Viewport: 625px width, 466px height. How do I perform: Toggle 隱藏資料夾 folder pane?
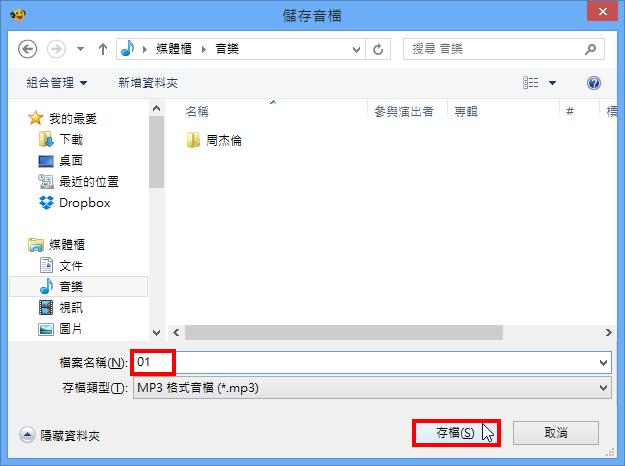[59, 435]
